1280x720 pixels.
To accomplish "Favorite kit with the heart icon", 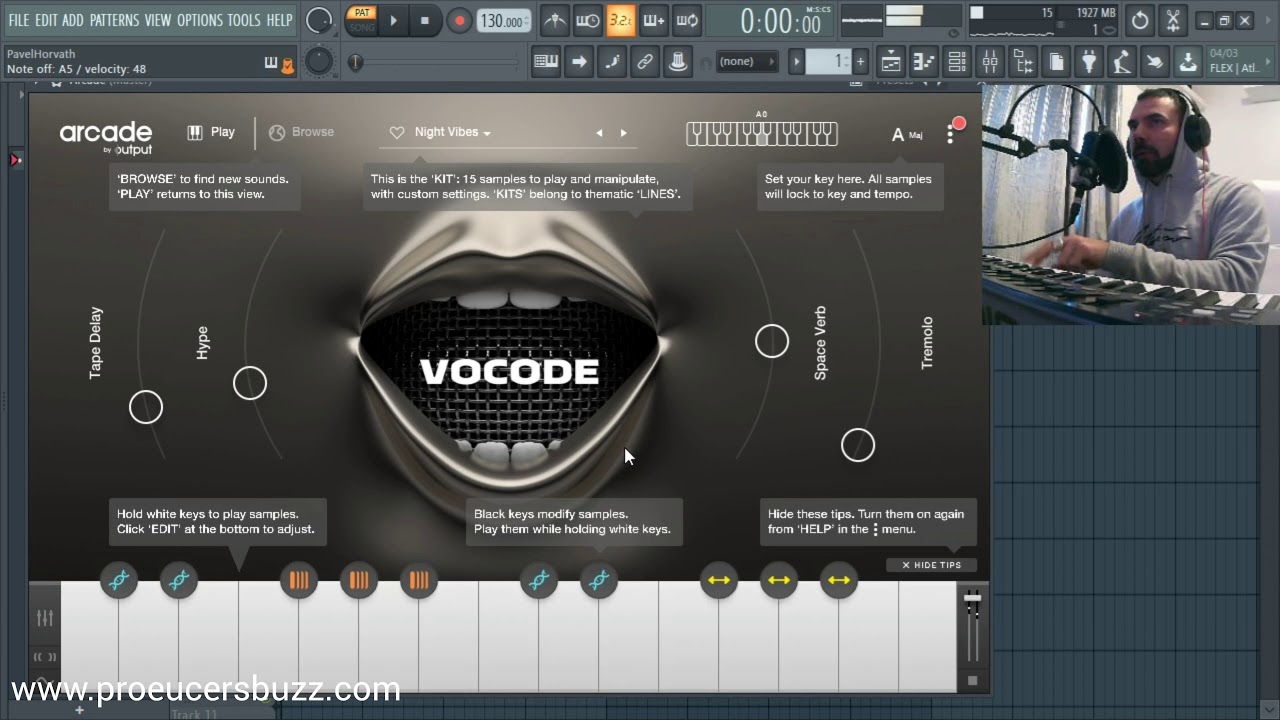I will (x=397, y=132).
